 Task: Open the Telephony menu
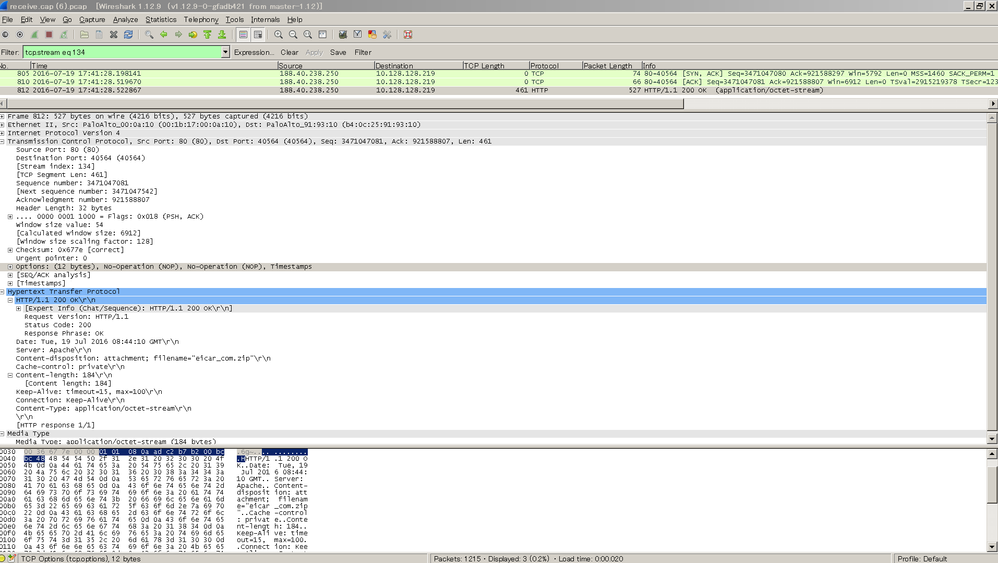coord(200,19)
